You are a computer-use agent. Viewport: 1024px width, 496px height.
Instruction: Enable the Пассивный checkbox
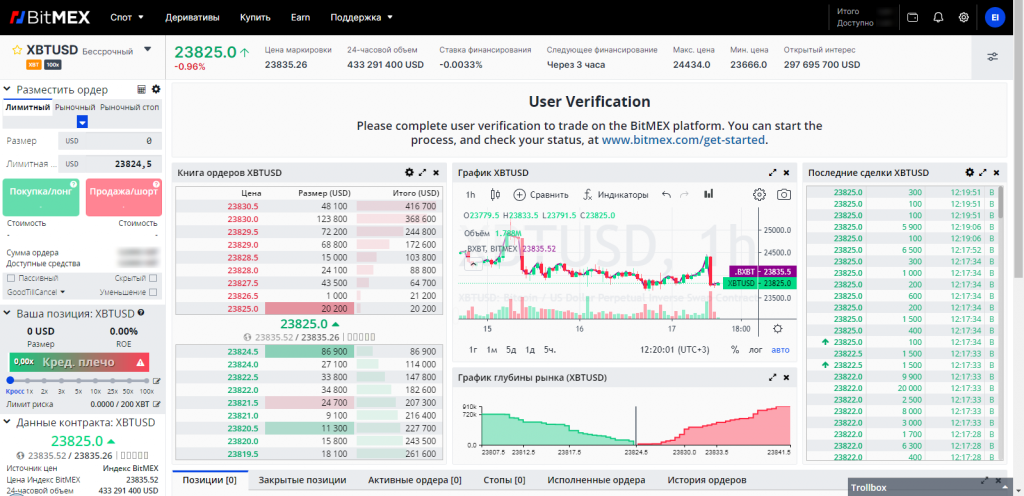[x=10, y=278]
